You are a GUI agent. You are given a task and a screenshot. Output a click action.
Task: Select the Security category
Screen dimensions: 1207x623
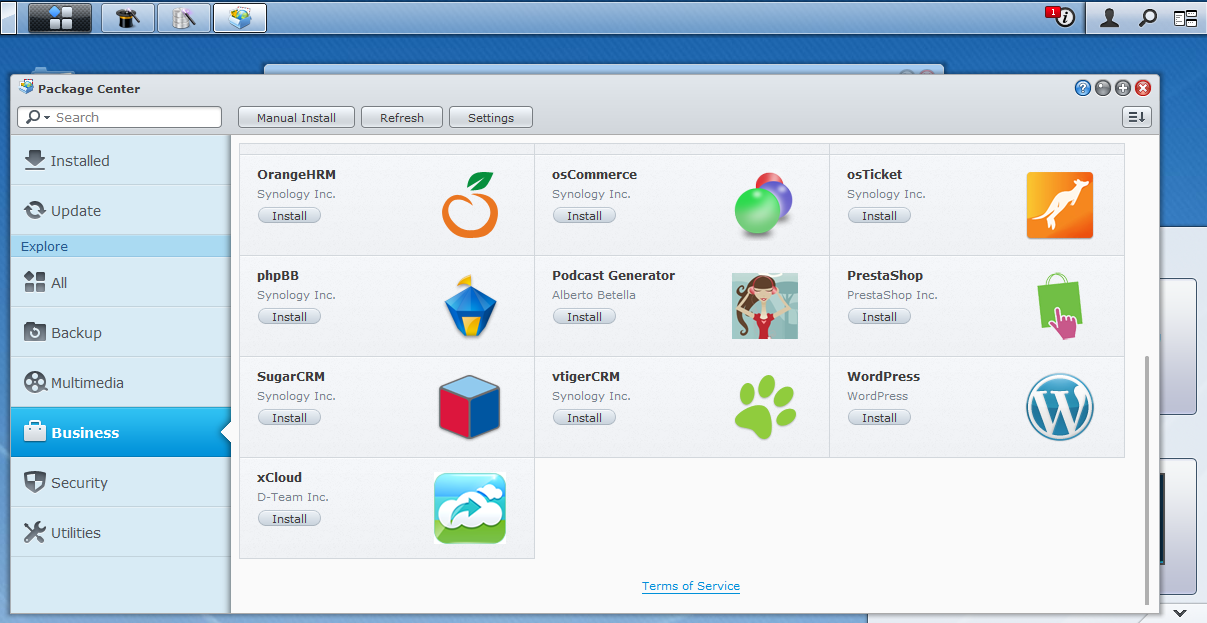tap(121, 482)
